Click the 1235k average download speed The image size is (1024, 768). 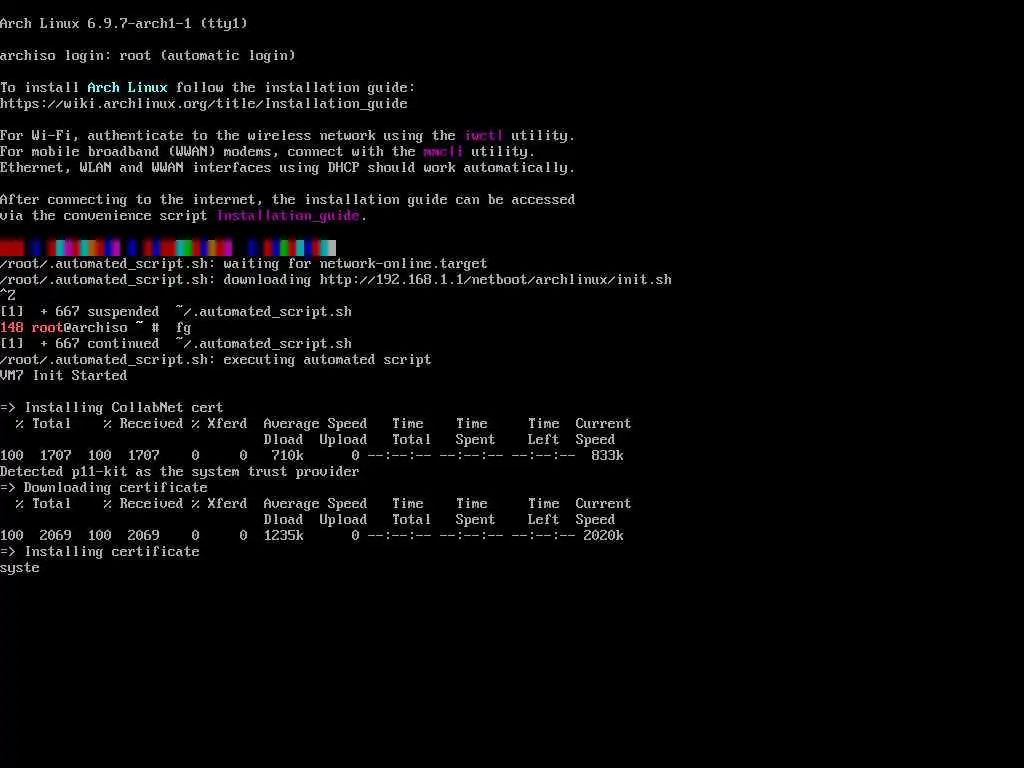(283, 536)
